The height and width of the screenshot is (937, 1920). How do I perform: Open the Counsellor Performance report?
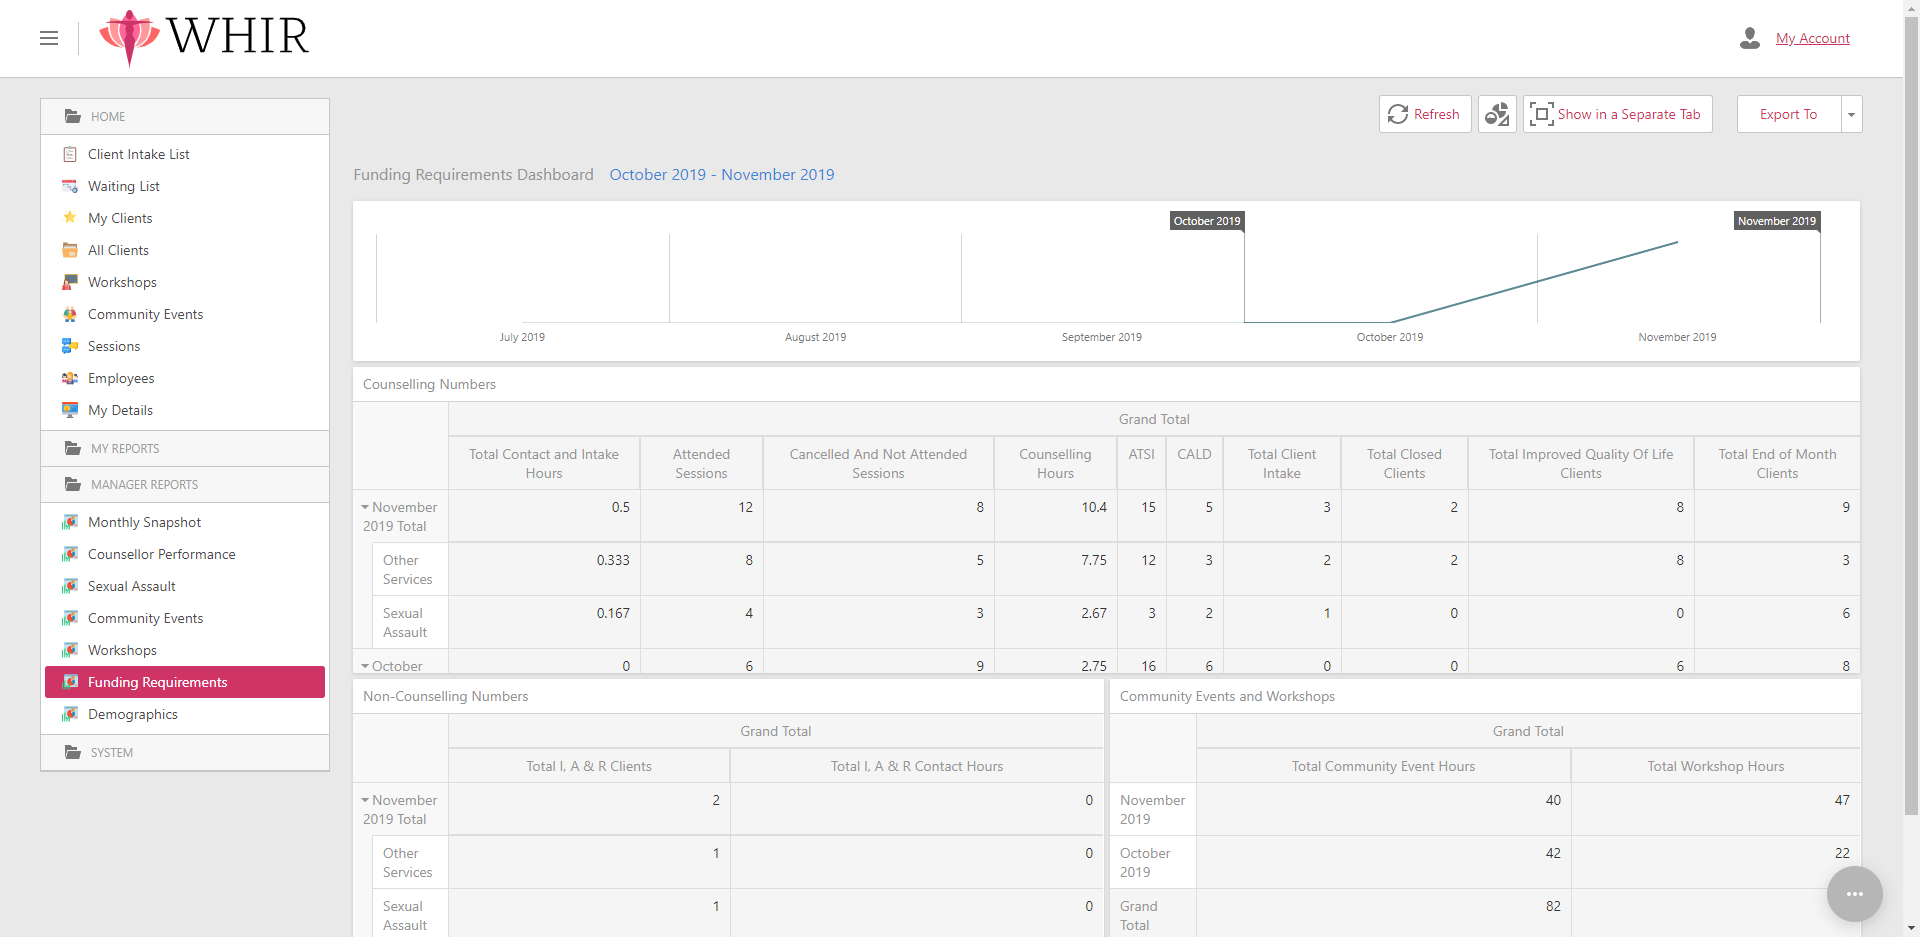[162, 554]
